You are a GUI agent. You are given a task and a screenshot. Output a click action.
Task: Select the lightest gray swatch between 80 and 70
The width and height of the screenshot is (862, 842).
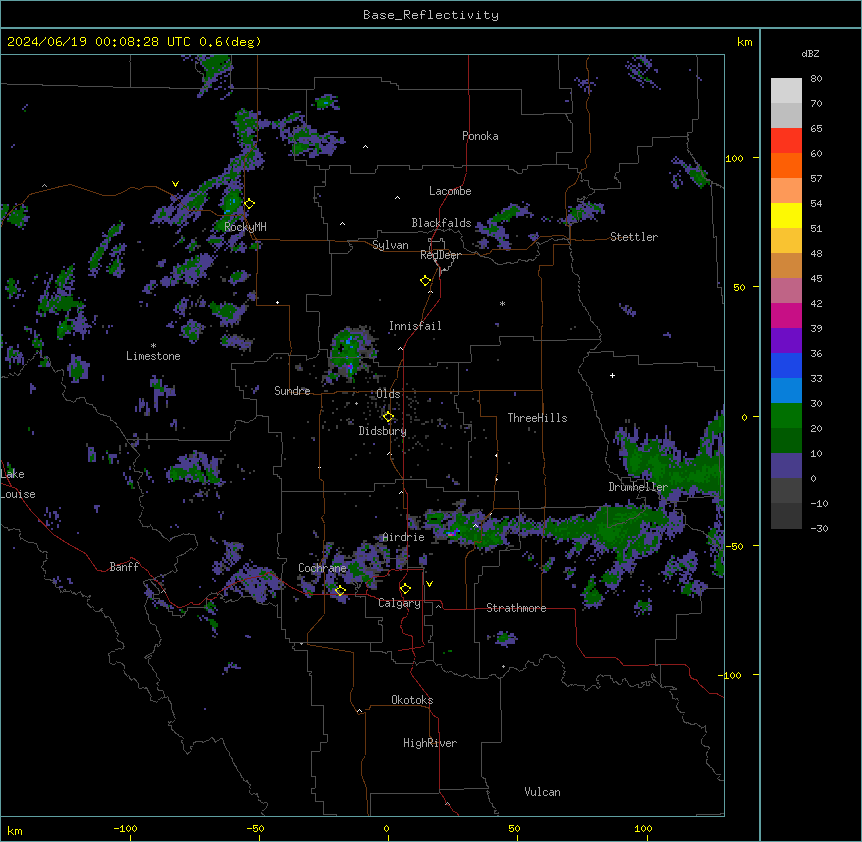[786, 91]
